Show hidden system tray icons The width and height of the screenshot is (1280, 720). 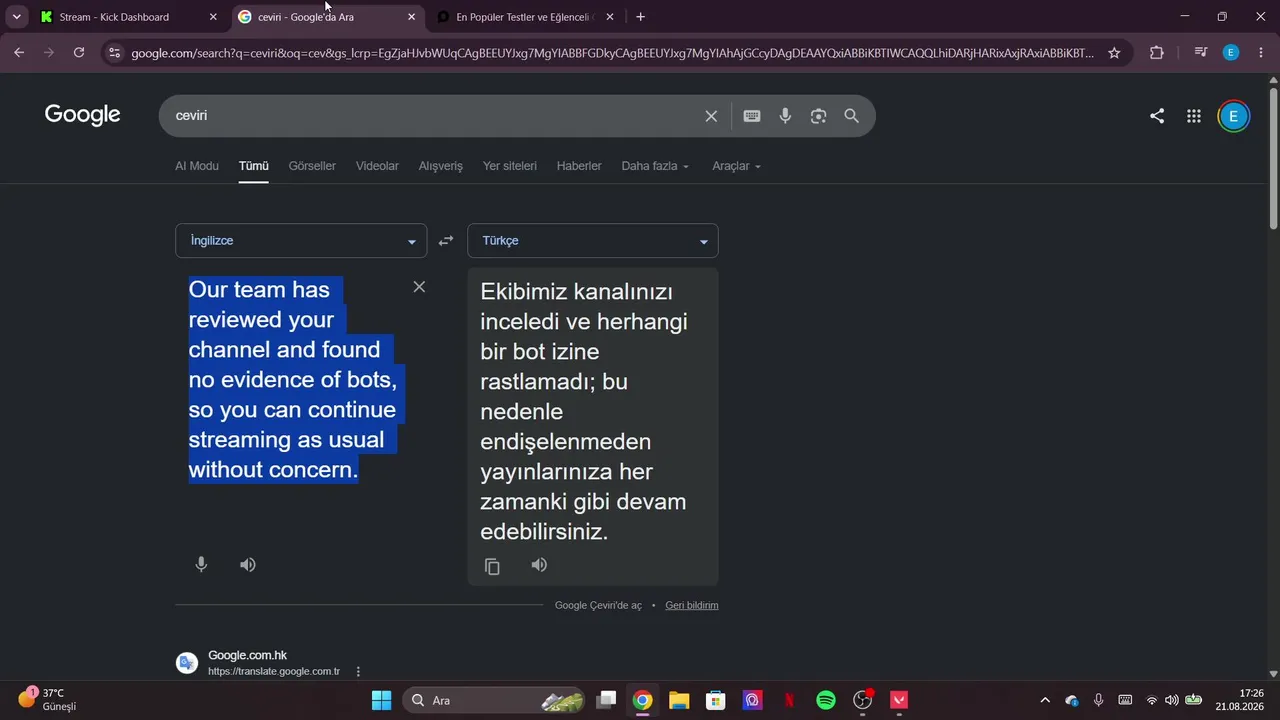coord(1045,700)
